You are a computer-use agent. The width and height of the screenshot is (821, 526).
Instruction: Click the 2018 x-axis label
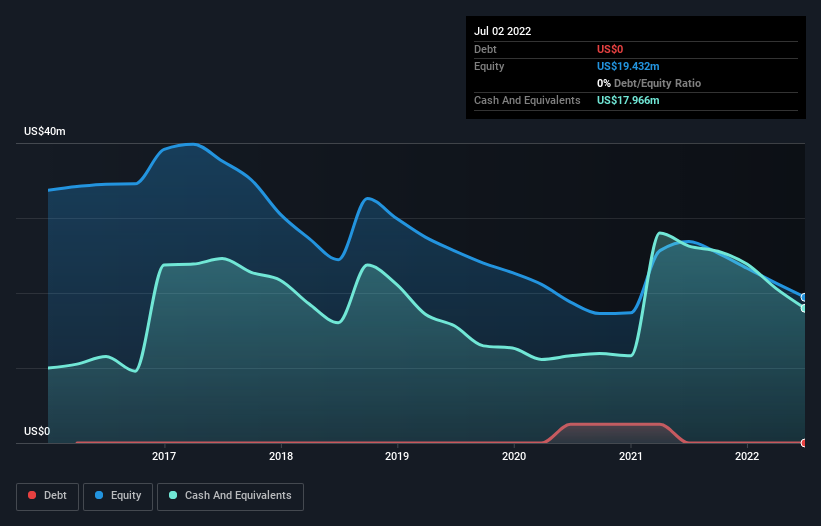point(281,456)
